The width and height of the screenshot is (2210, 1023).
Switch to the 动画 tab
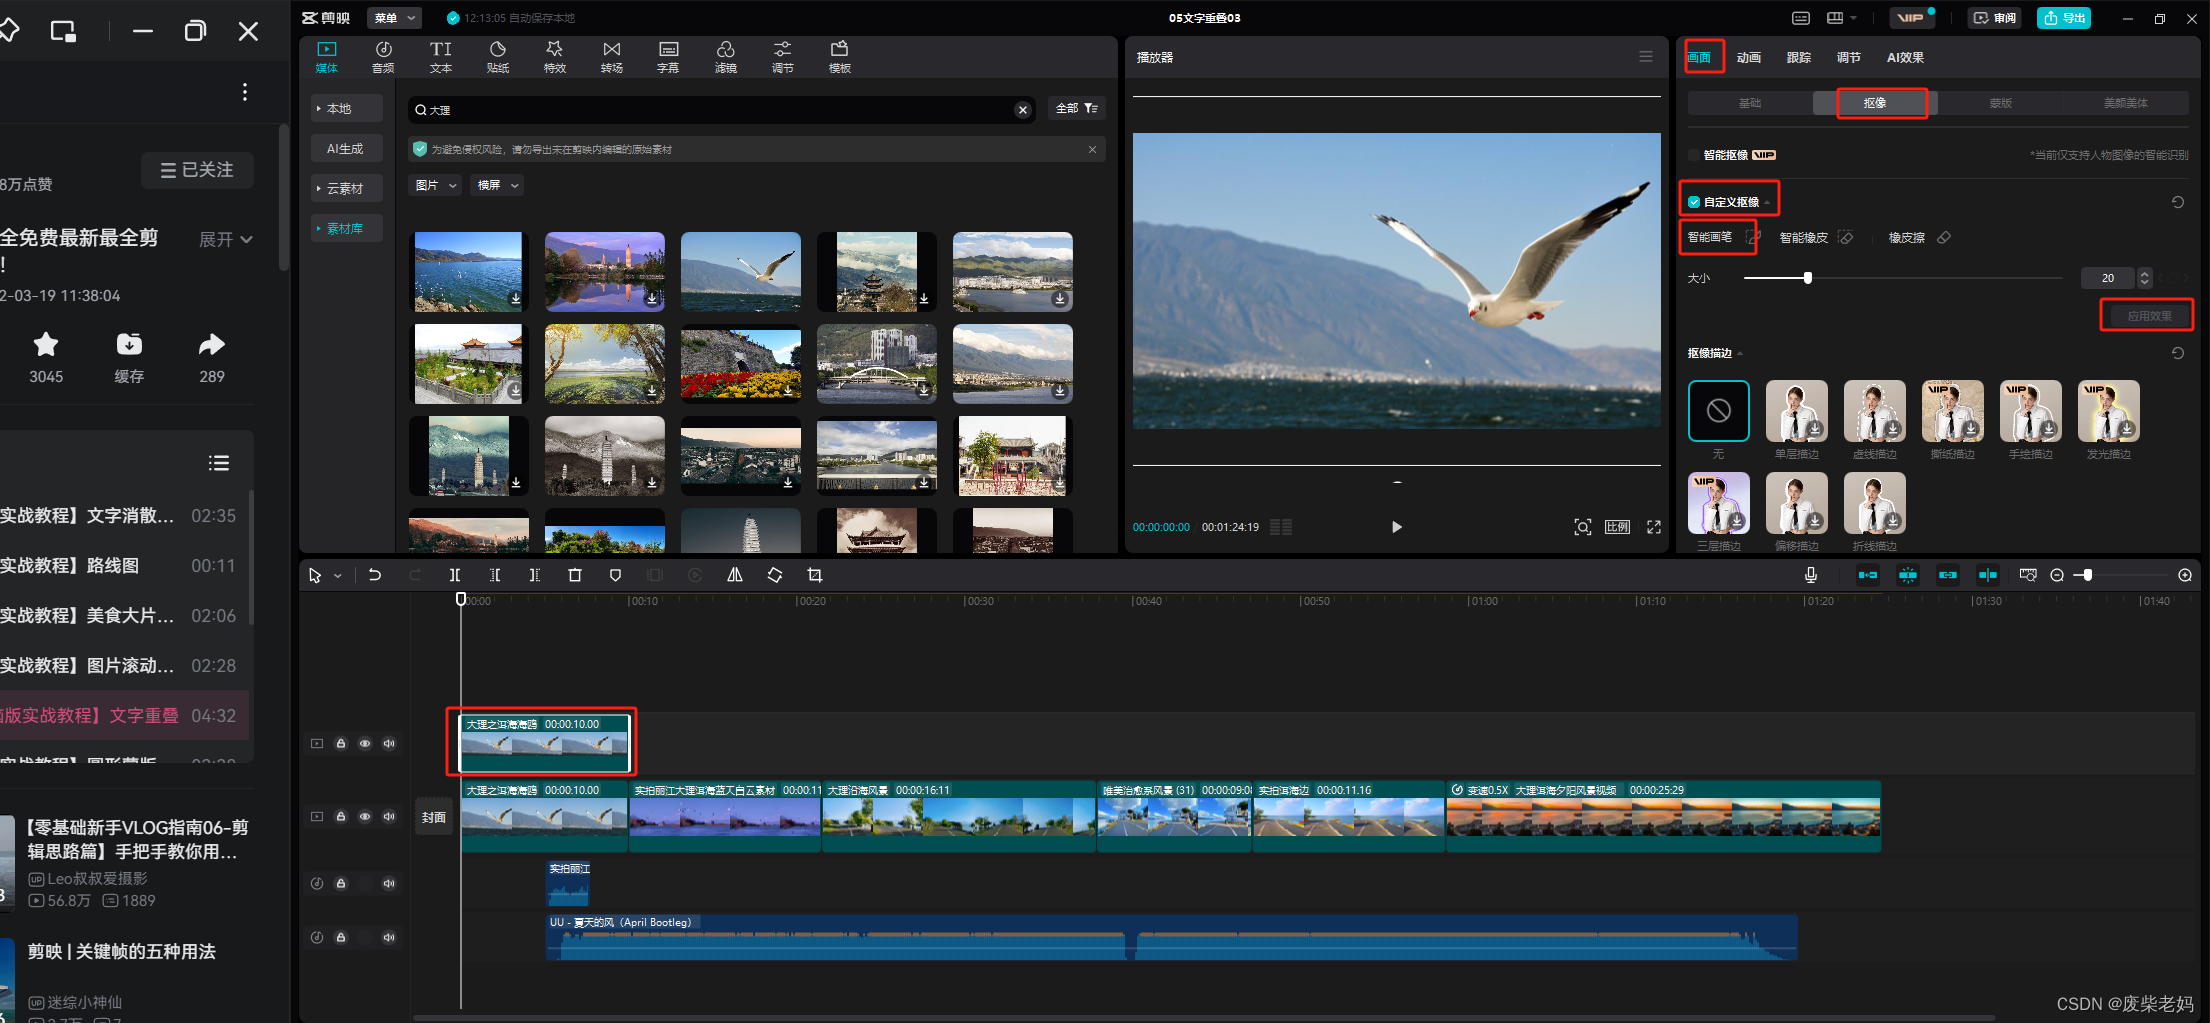[x=1749, y=57]
